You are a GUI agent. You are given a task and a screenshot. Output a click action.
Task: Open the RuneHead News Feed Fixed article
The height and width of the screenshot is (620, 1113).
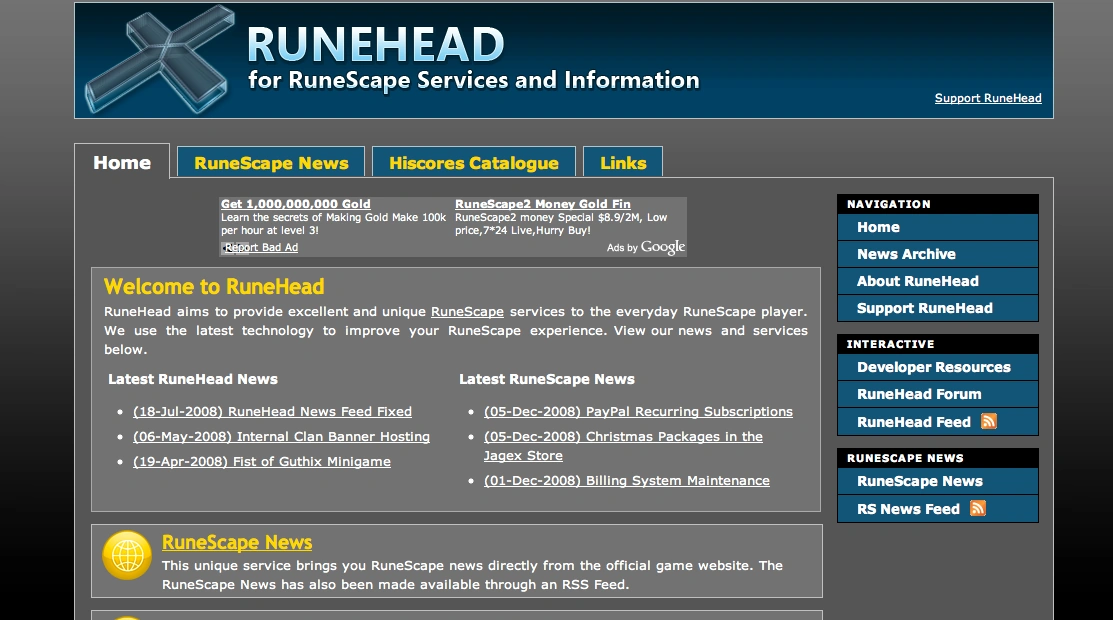click(x=272, y=411)
